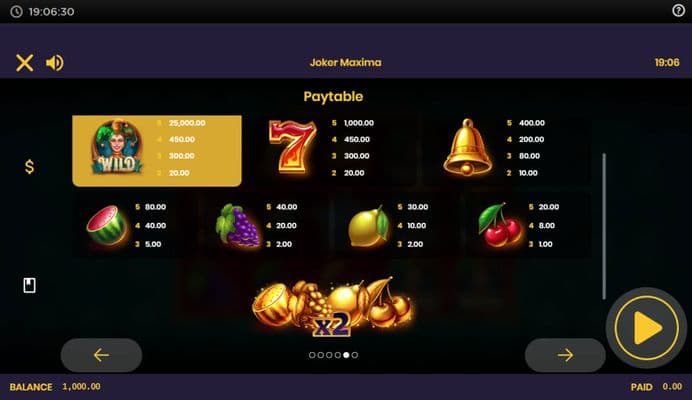Select the dollar sign paytable icon

[29, 166]
